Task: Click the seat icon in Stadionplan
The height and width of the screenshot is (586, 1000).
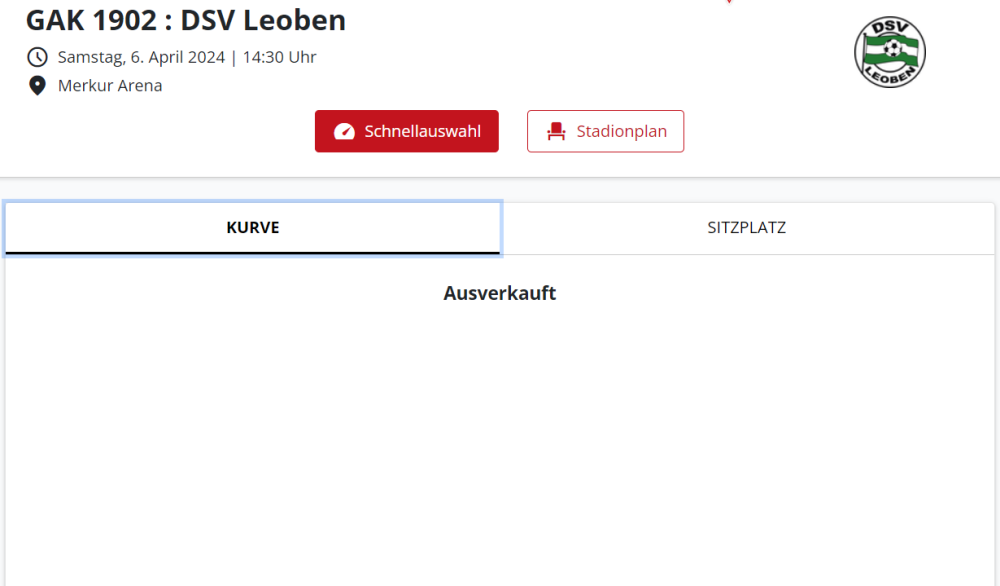Action: [x=556, y=132]
